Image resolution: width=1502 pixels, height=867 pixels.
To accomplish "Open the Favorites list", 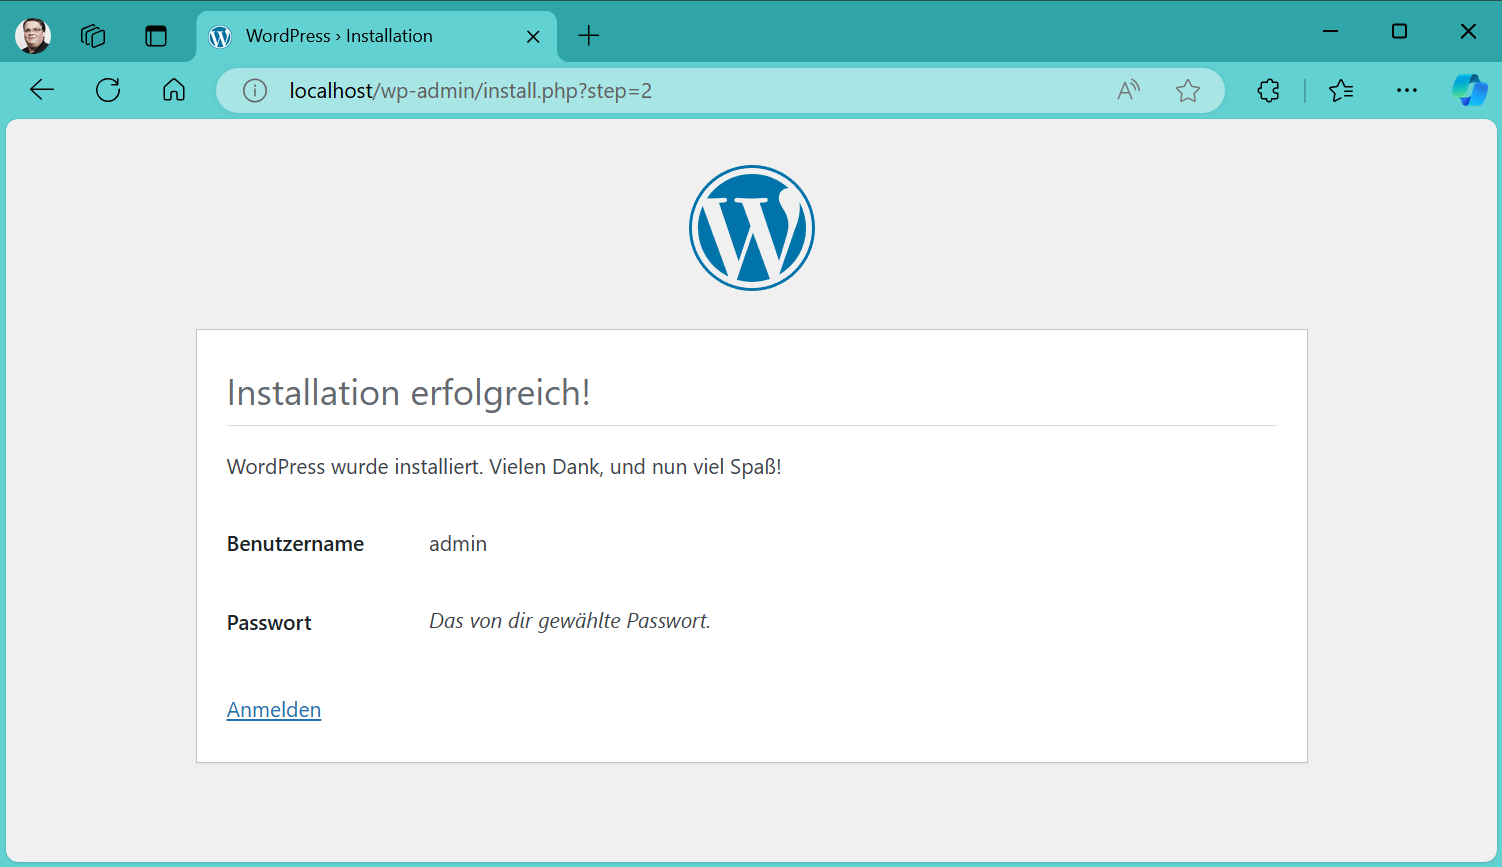I will pos(1341,91).
